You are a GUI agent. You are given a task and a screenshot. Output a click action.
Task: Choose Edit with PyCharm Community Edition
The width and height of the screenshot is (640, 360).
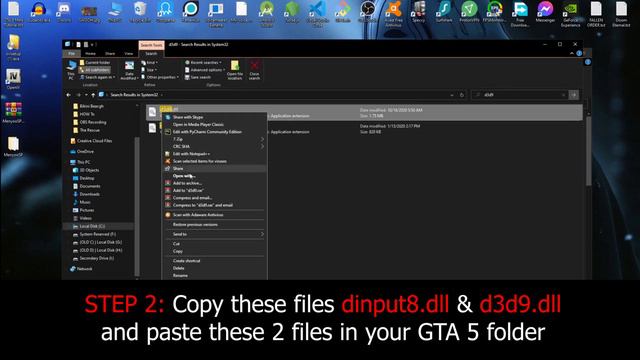coord(215,132)
